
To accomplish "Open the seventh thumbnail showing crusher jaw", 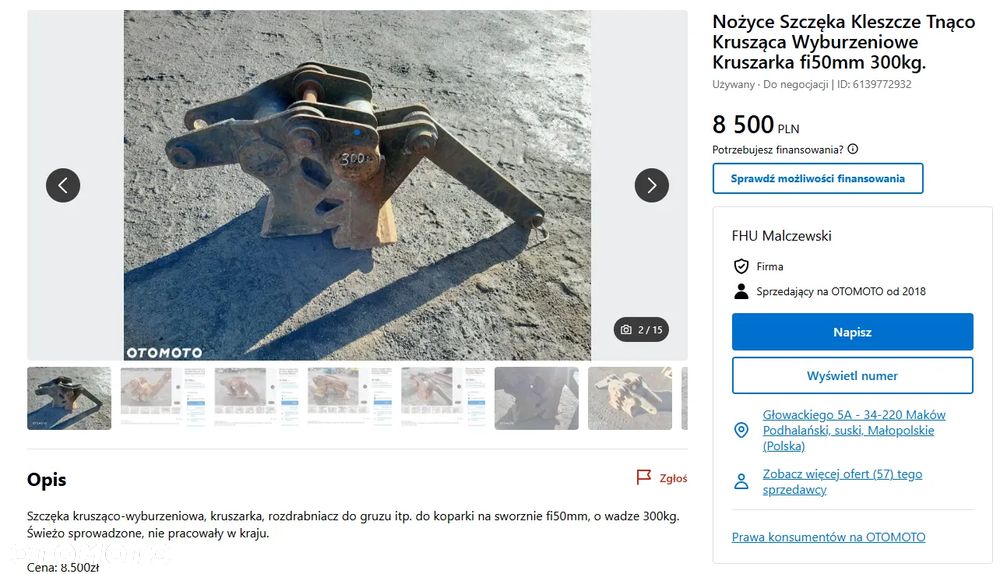I will pos(630,398).
